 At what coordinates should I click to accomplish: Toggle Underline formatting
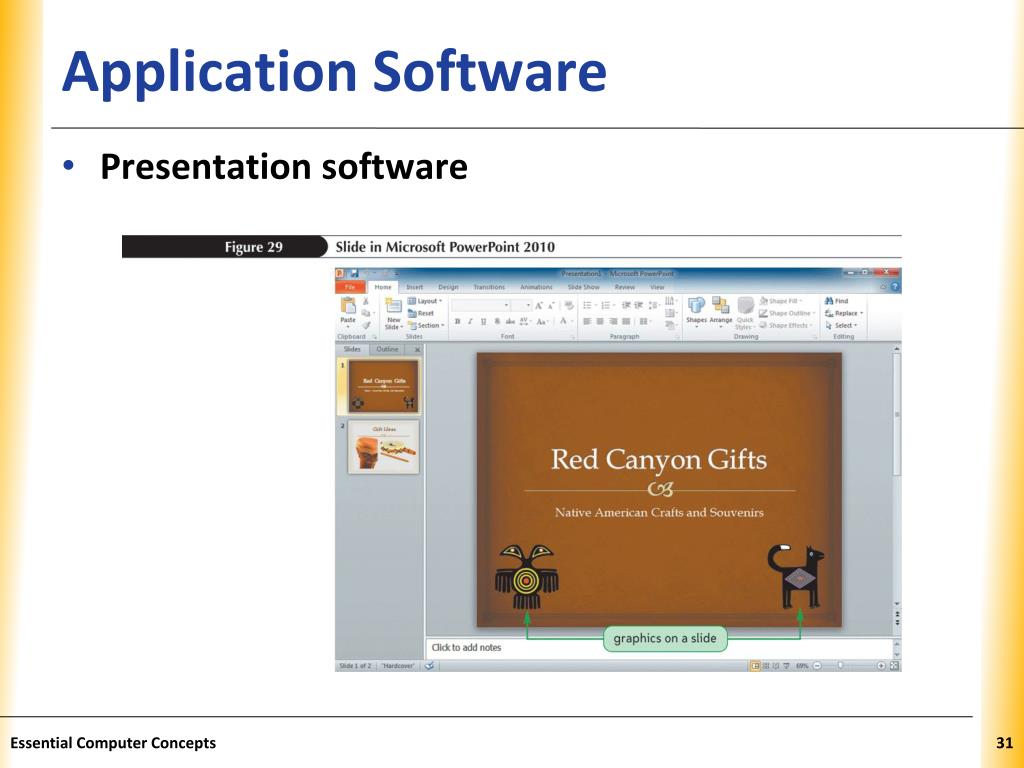(483, 321)
